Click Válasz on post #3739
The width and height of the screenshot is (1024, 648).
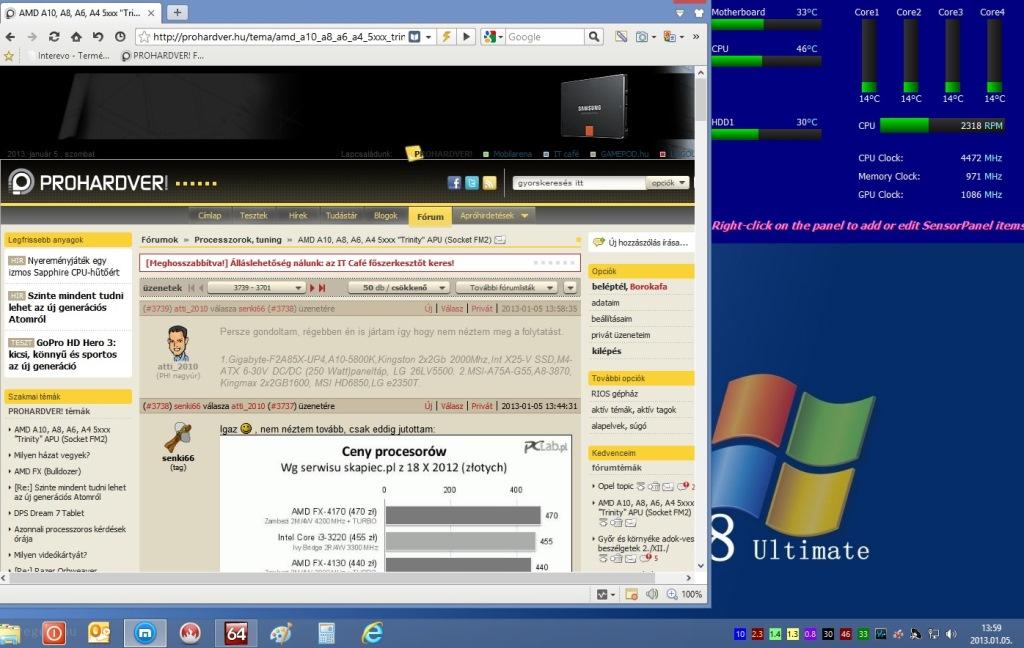(x=452, y=308)
